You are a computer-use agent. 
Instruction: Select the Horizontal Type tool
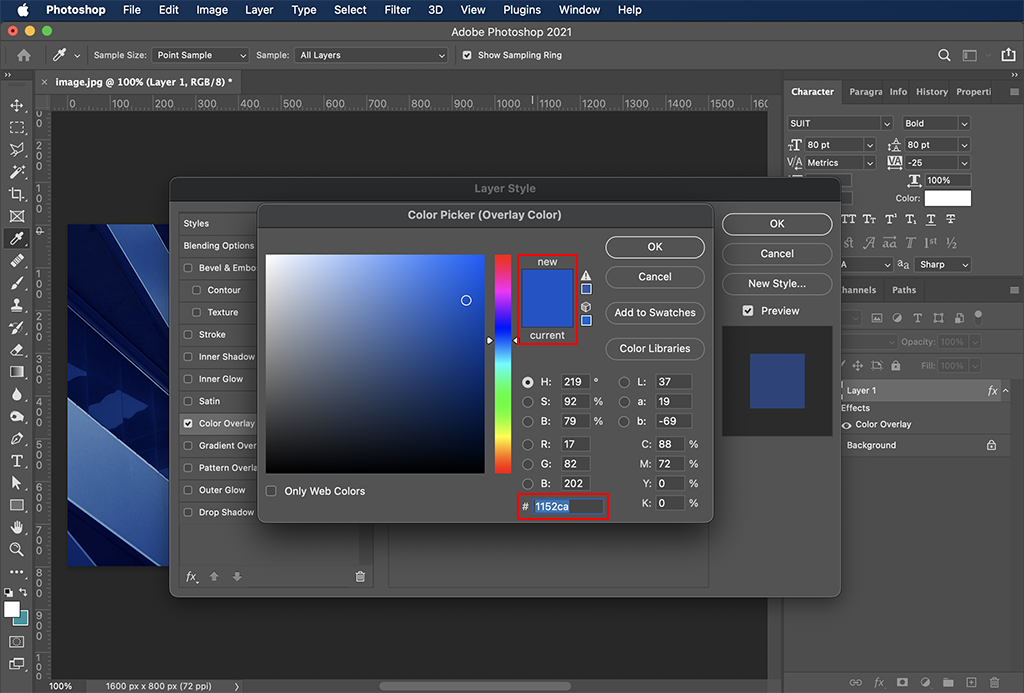pyautogui.click(x=17, y=460)
